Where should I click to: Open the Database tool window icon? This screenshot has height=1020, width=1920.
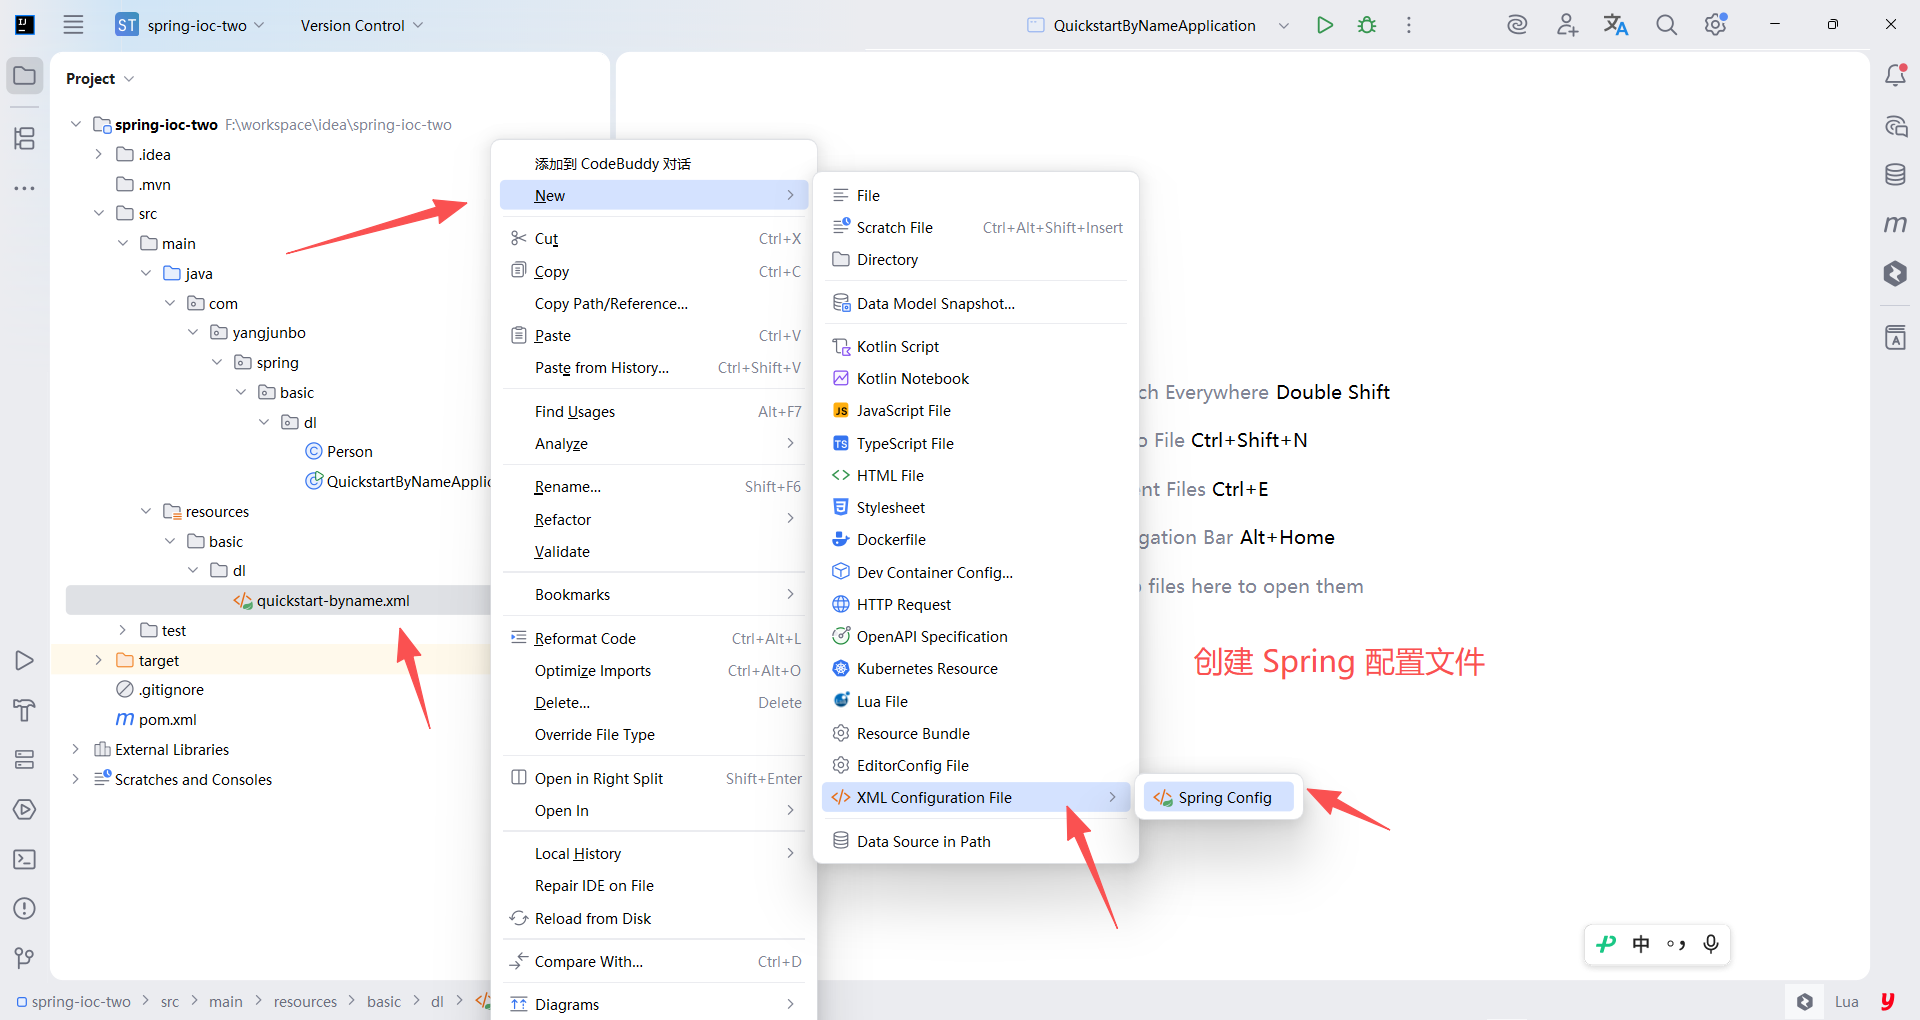[1895, 175]
